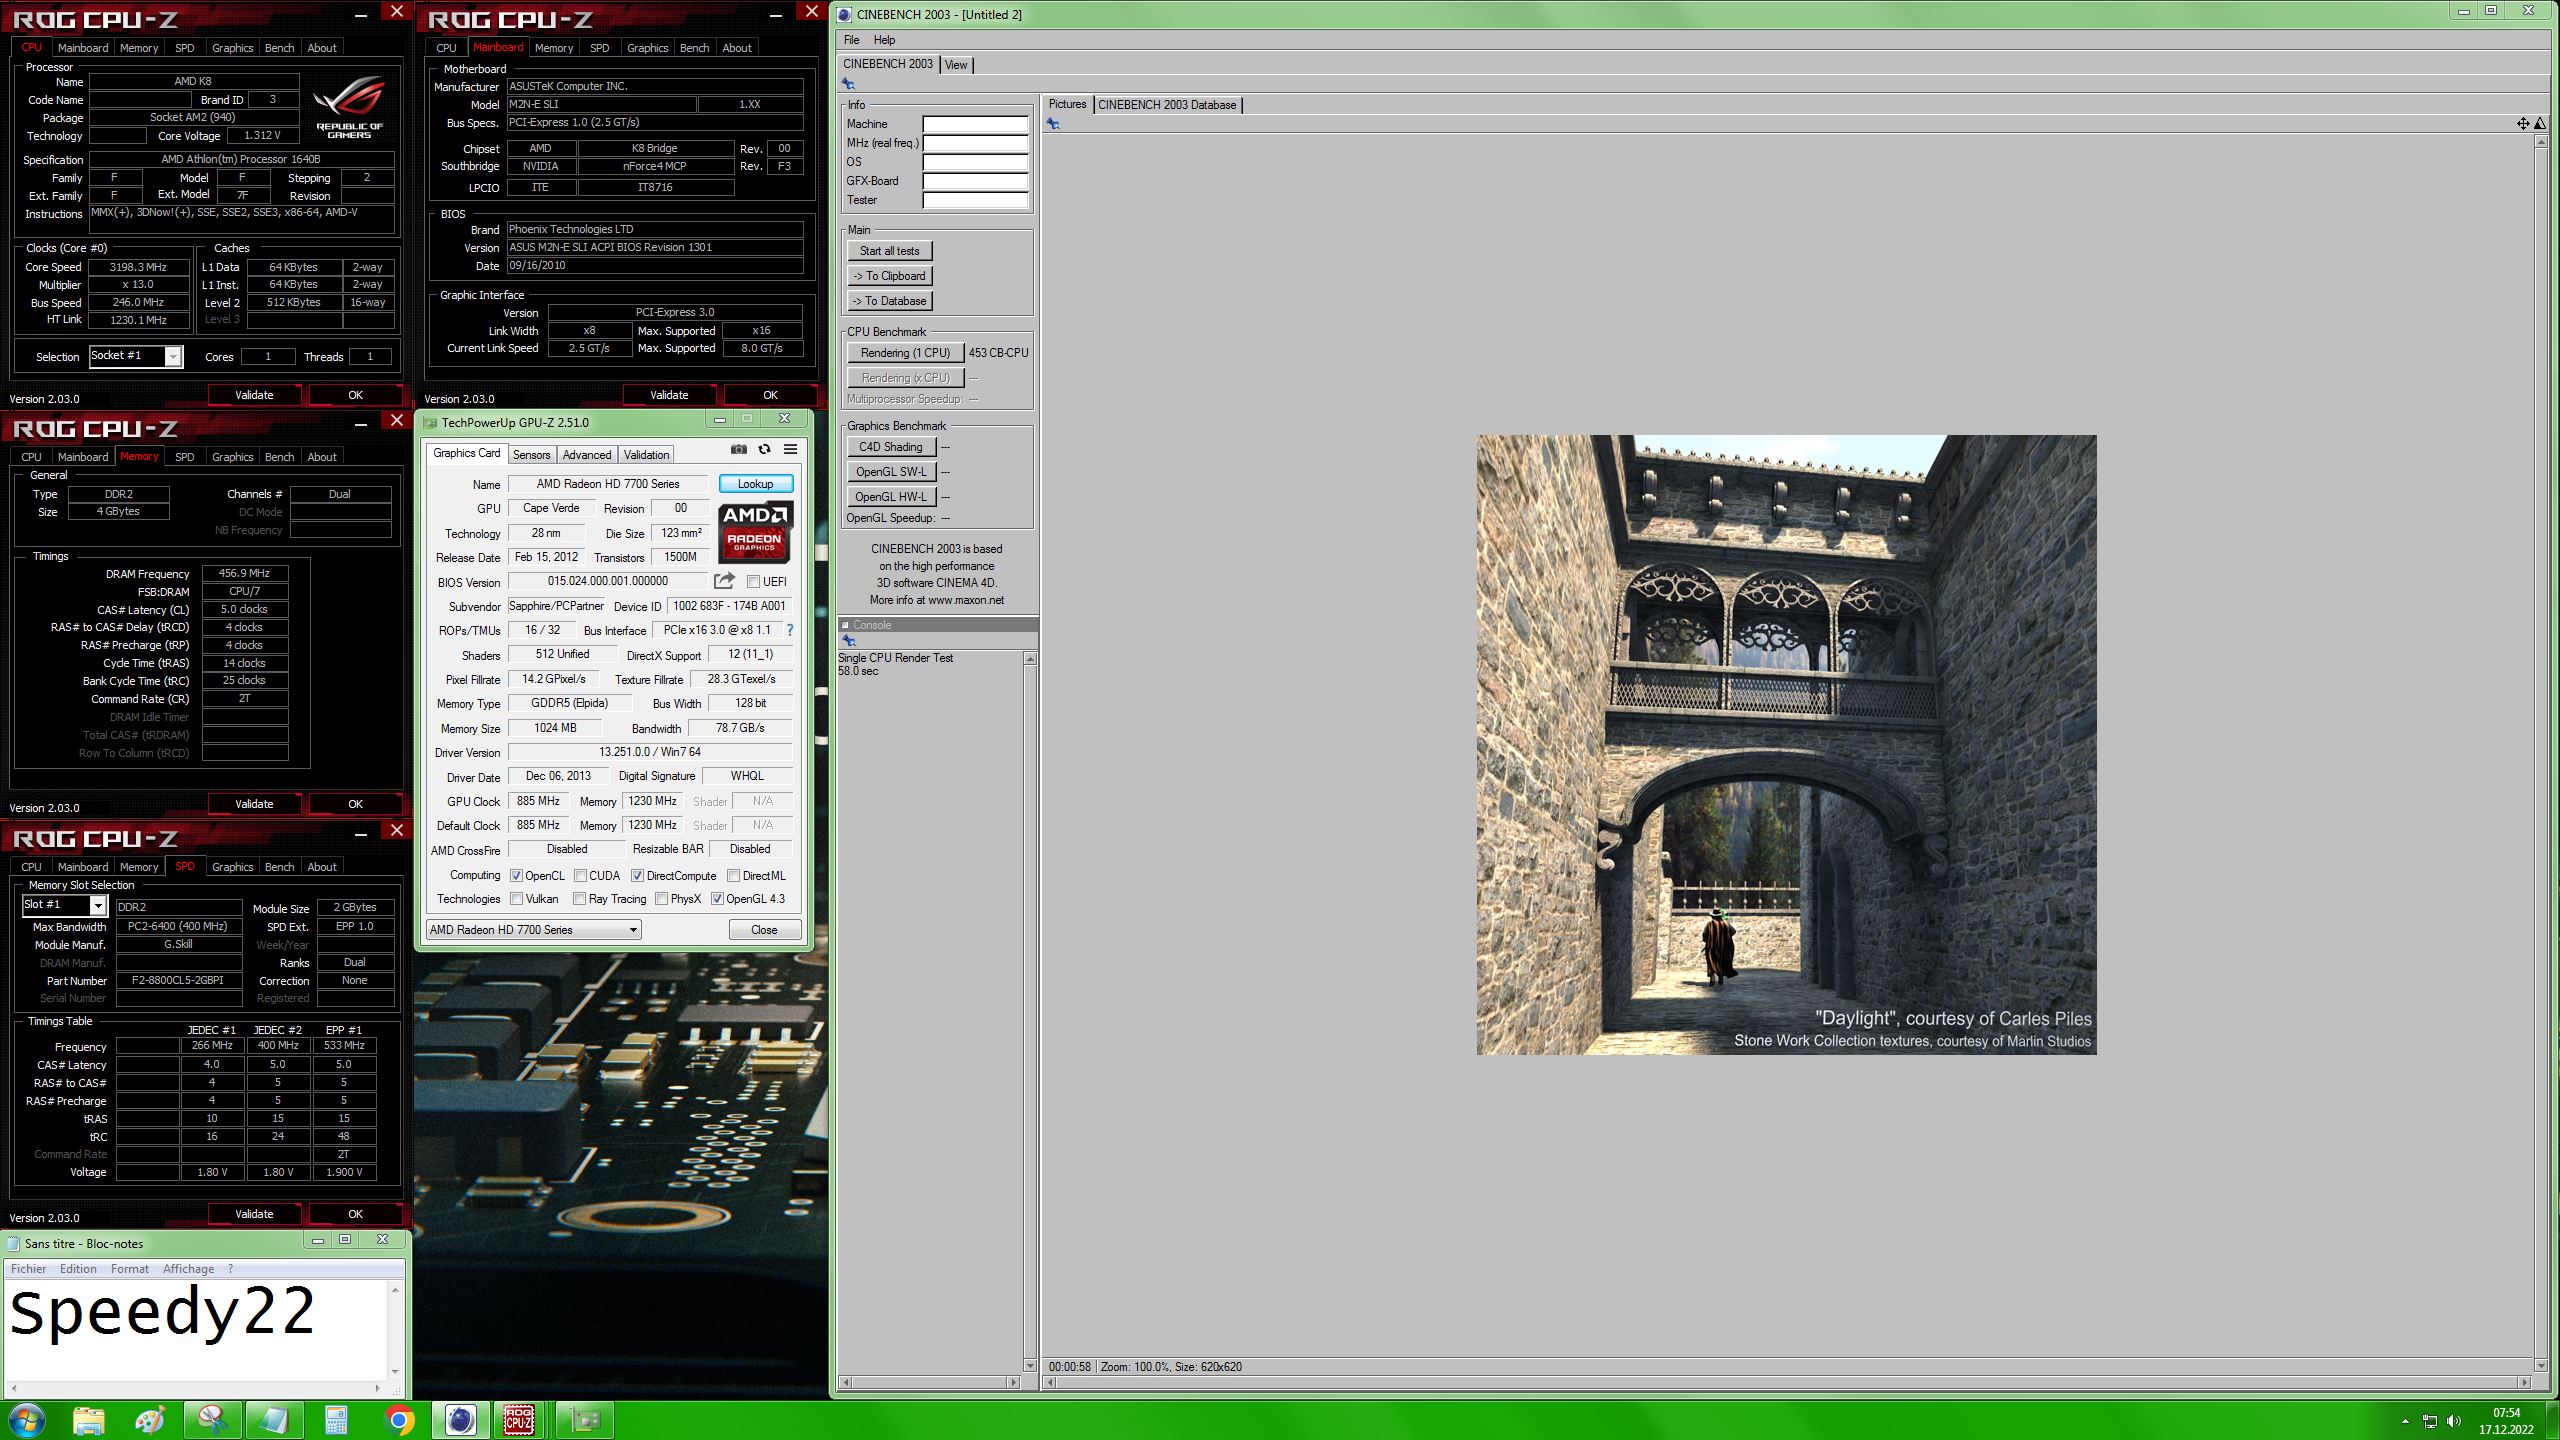Screen dimensions: 2560x1440
Task: Open the Windows Start orb
Action: tap(26, 1420)
